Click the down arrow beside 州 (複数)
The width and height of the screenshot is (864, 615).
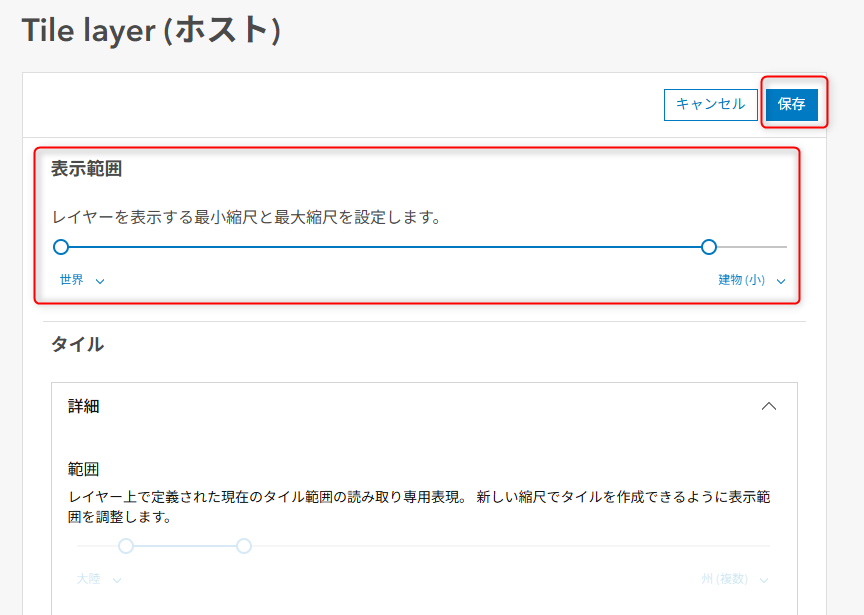(x=764, y=580)
